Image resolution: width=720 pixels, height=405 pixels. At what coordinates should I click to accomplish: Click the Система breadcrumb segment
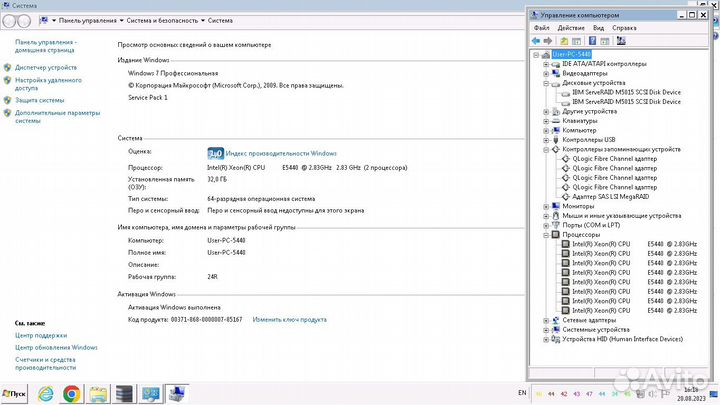point(220,21)
